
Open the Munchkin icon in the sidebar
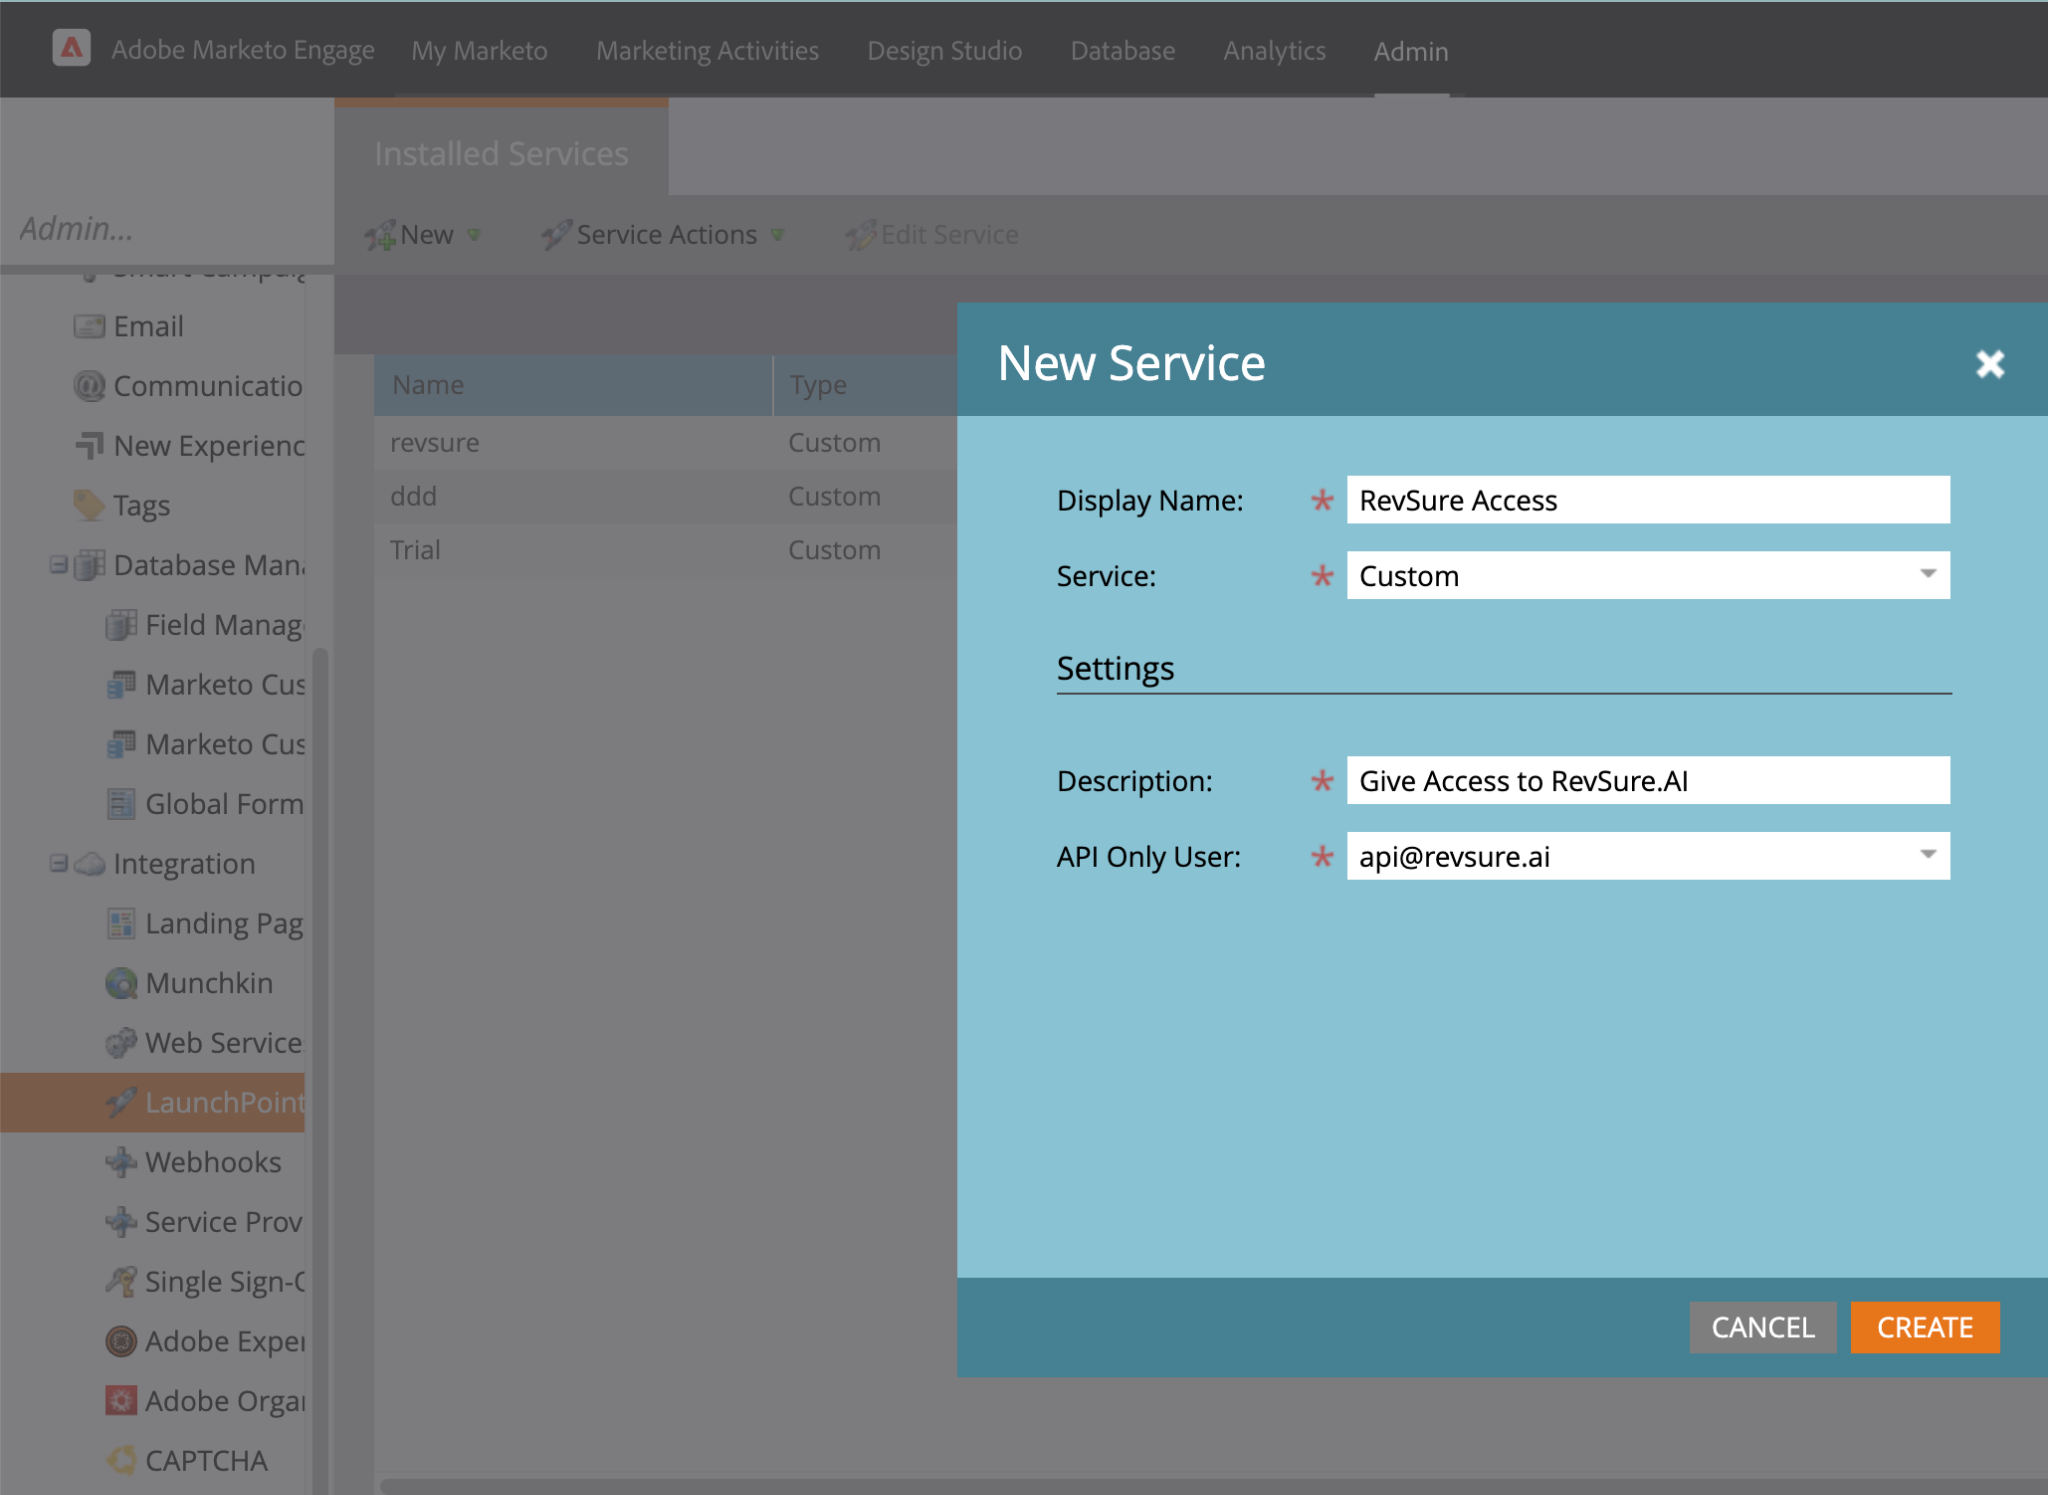121,983
